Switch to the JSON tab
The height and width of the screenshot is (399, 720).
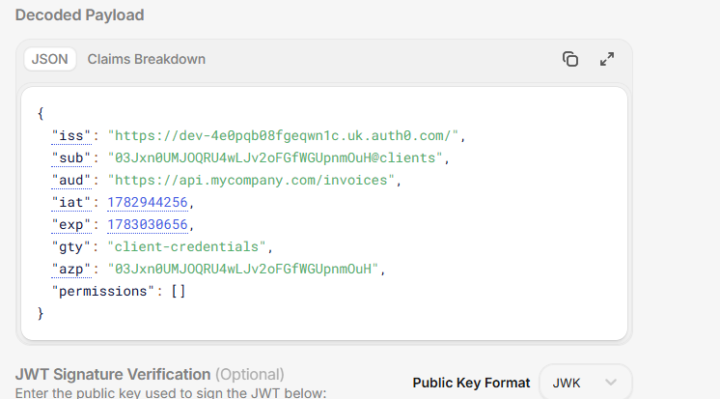point(50,59)
